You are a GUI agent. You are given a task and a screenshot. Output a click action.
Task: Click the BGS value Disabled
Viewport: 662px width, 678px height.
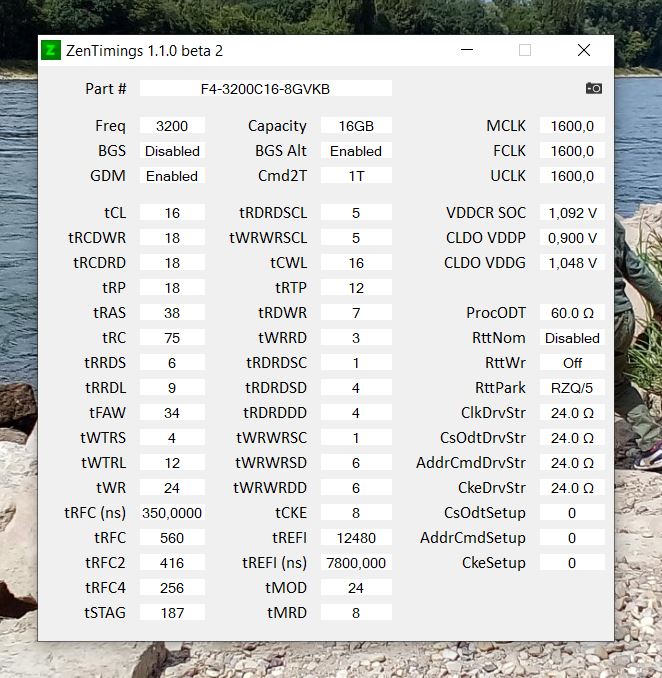click(172, 151)
